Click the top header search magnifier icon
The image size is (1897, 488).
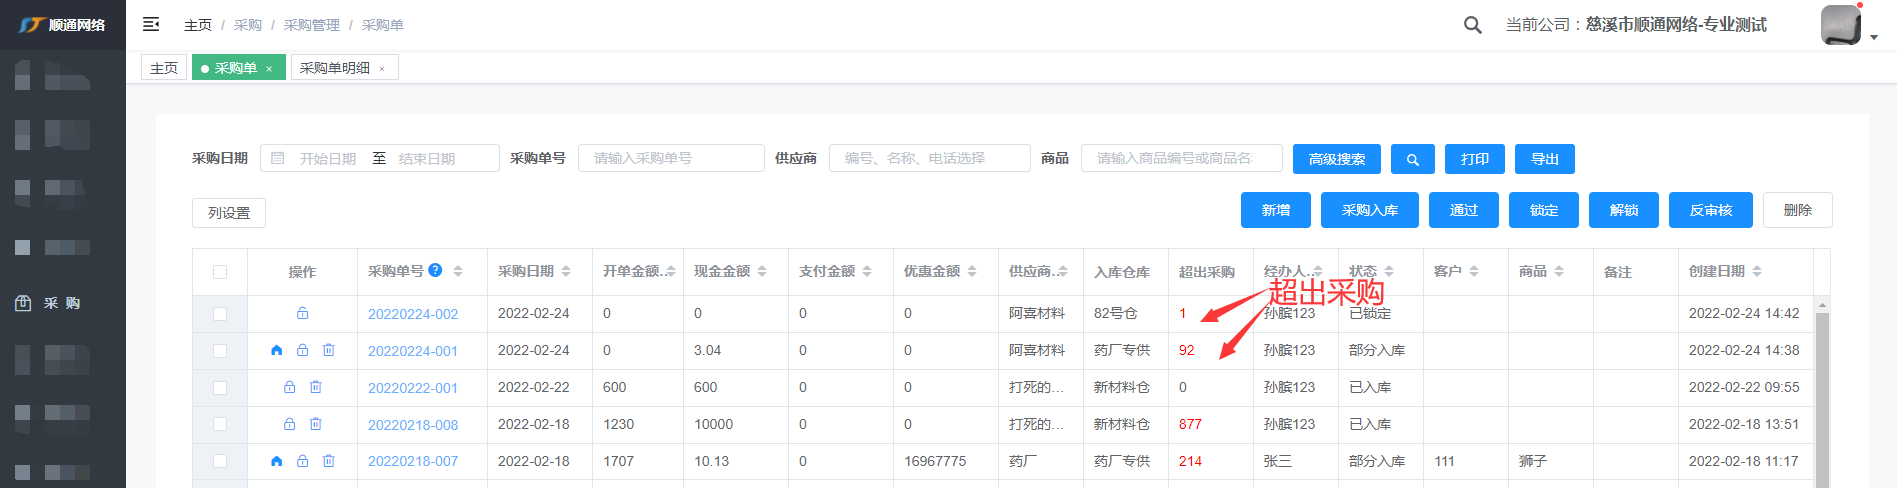(x=1472, y=25)
